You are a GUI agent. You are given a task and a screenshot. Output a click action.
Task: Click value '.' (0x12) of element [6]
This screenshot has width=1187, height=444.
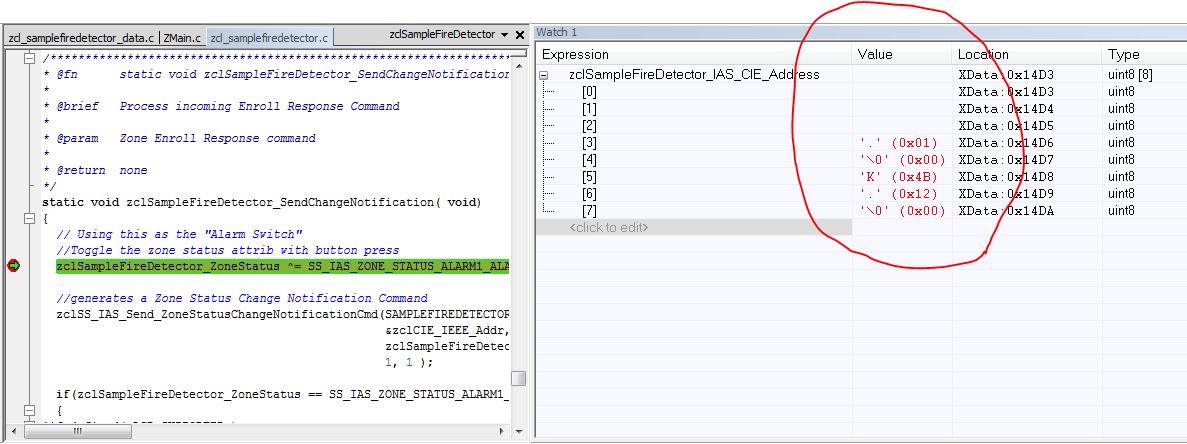point(899,194)
